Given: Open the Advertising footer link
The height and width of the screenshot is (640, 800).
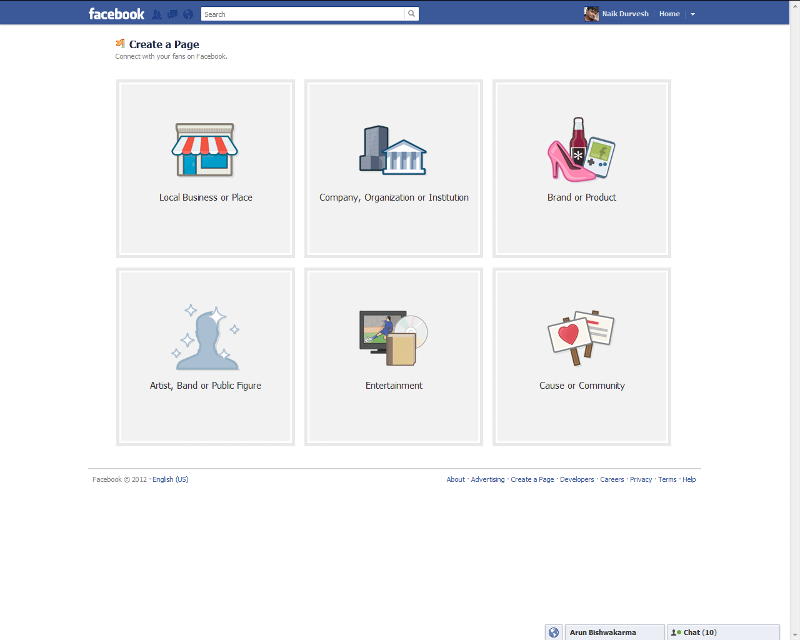Looking at the screenshot, I should (x=487, y=479).
